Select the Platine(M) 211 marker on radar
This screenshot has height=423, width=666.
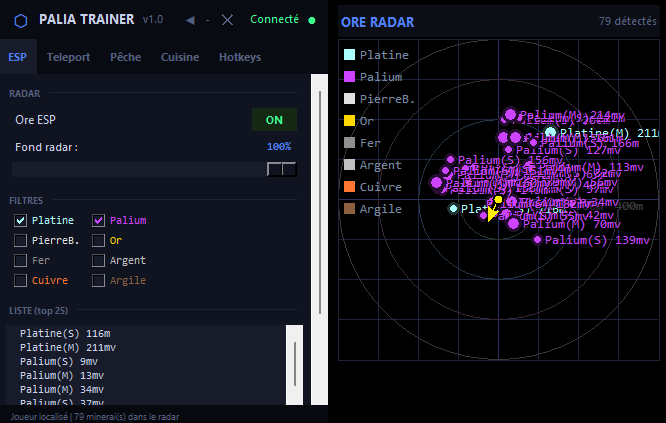tap(550, 133)
